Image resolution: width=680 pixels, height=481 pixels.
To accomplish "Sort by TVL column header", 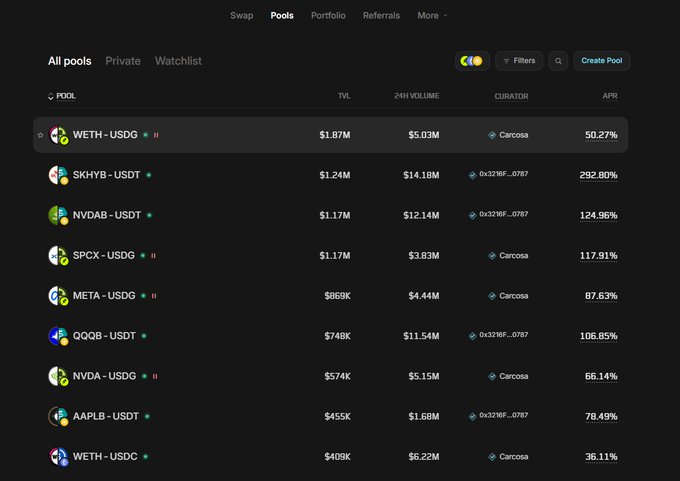I will pos(344,96).
